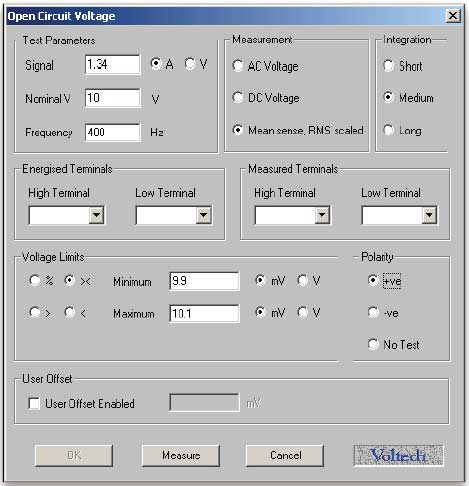
Task: Select Short integration
Action: pos(388,66)
